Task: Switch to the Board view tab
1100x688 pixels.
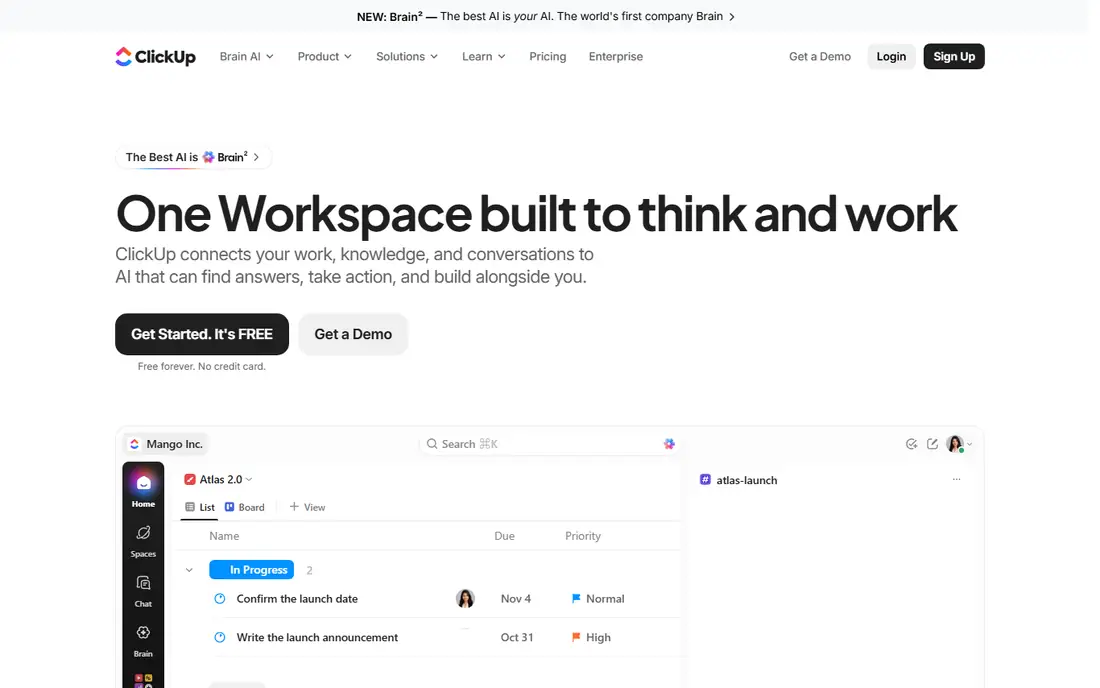Action: click(x=244, y=507)
